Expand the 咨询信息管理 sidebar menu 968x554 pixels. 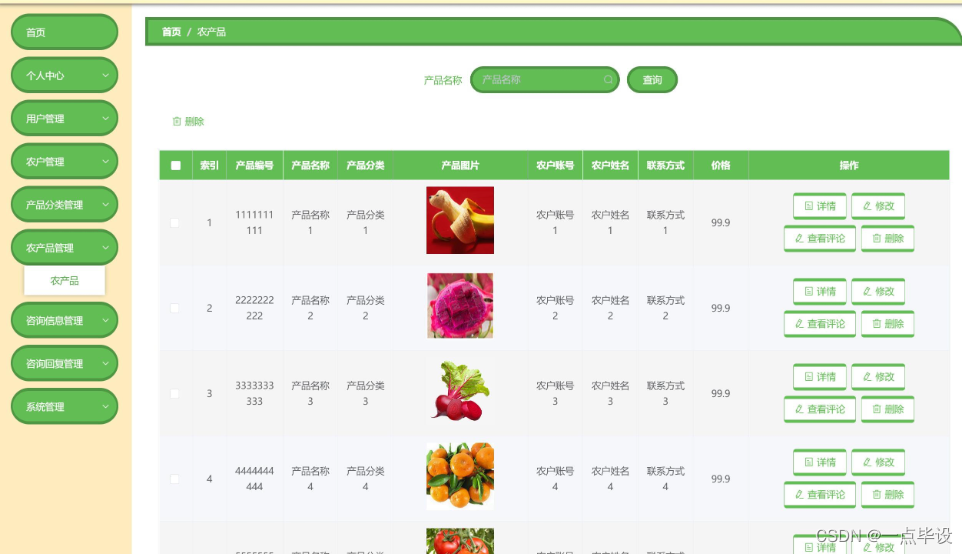click(64, 321)
